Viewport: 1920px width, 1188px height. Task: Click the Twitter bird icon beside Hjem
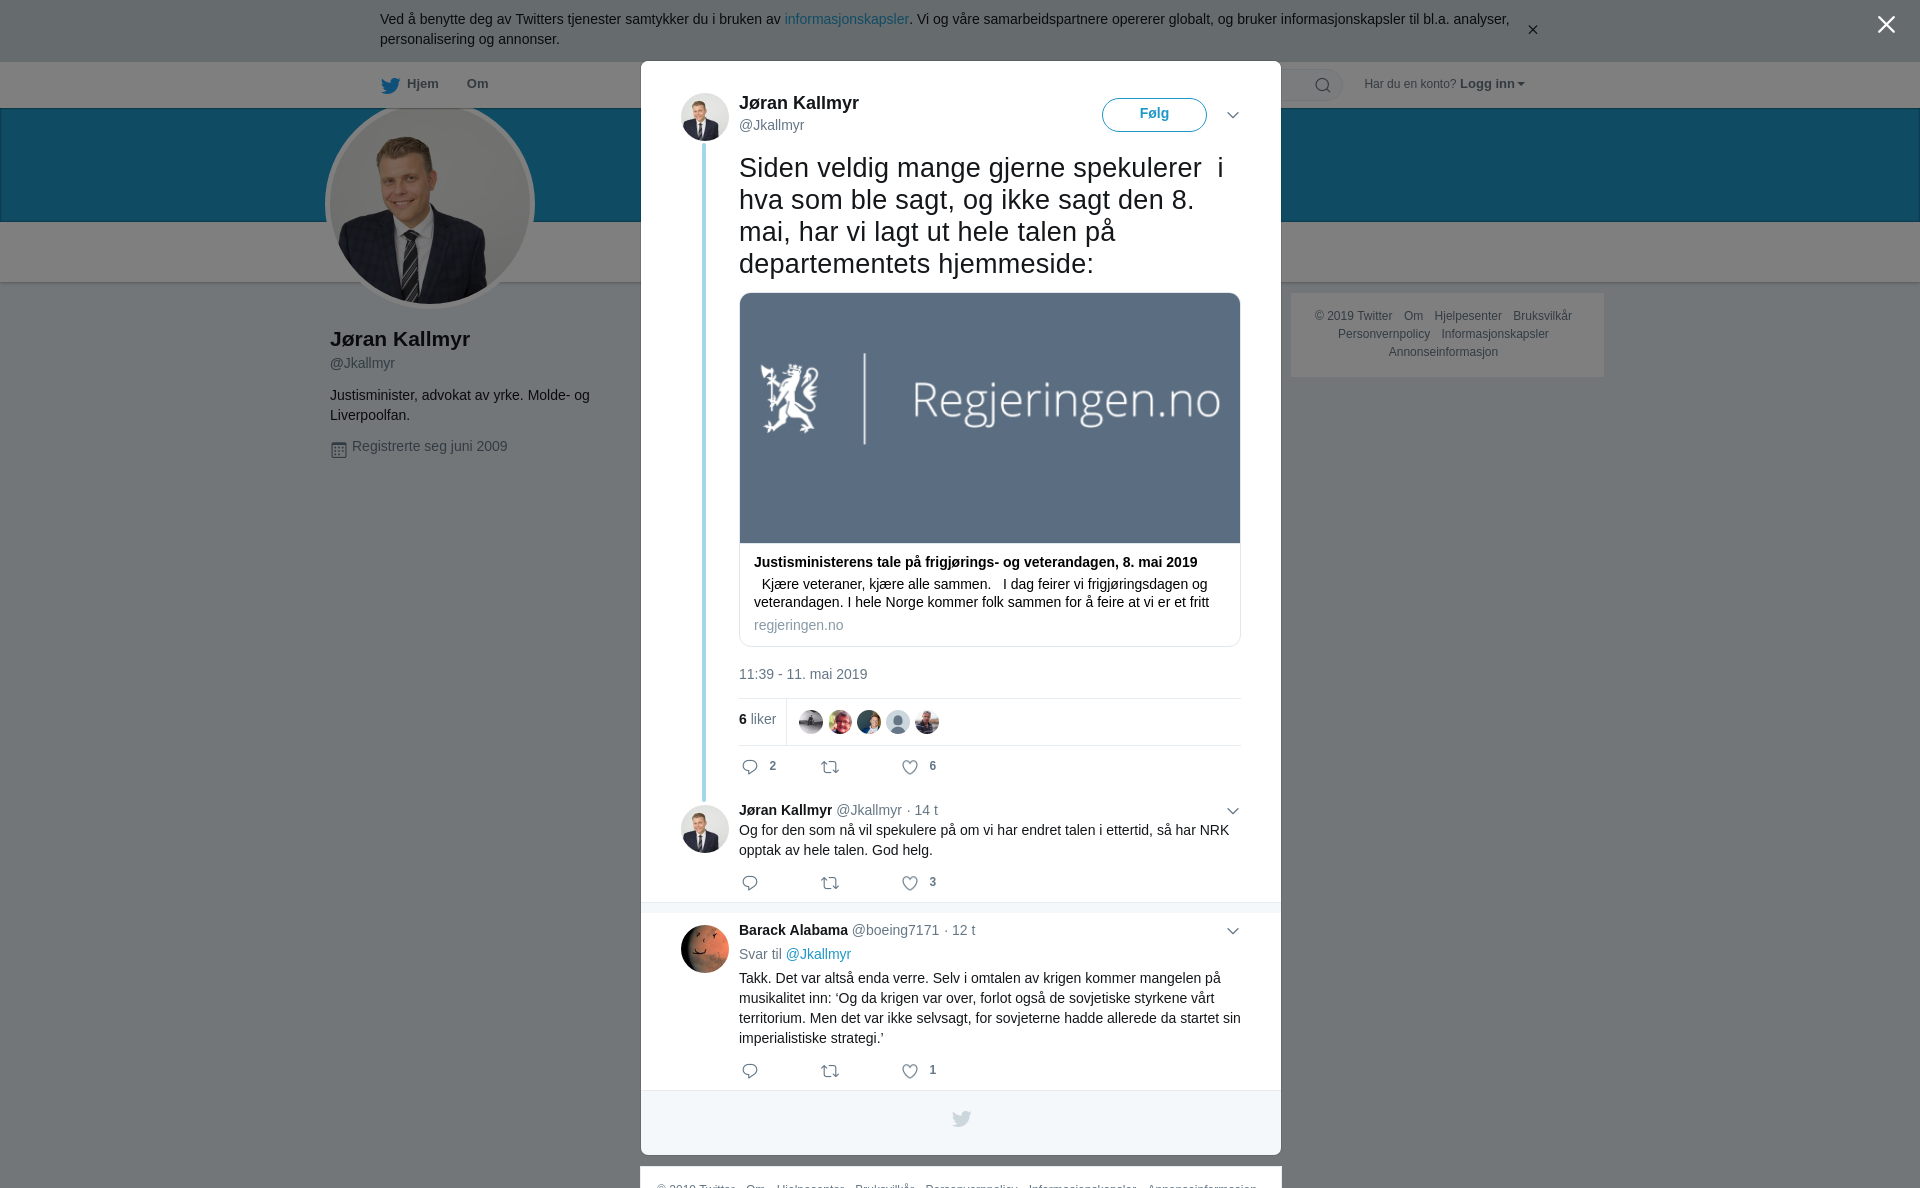coord(390,85)
